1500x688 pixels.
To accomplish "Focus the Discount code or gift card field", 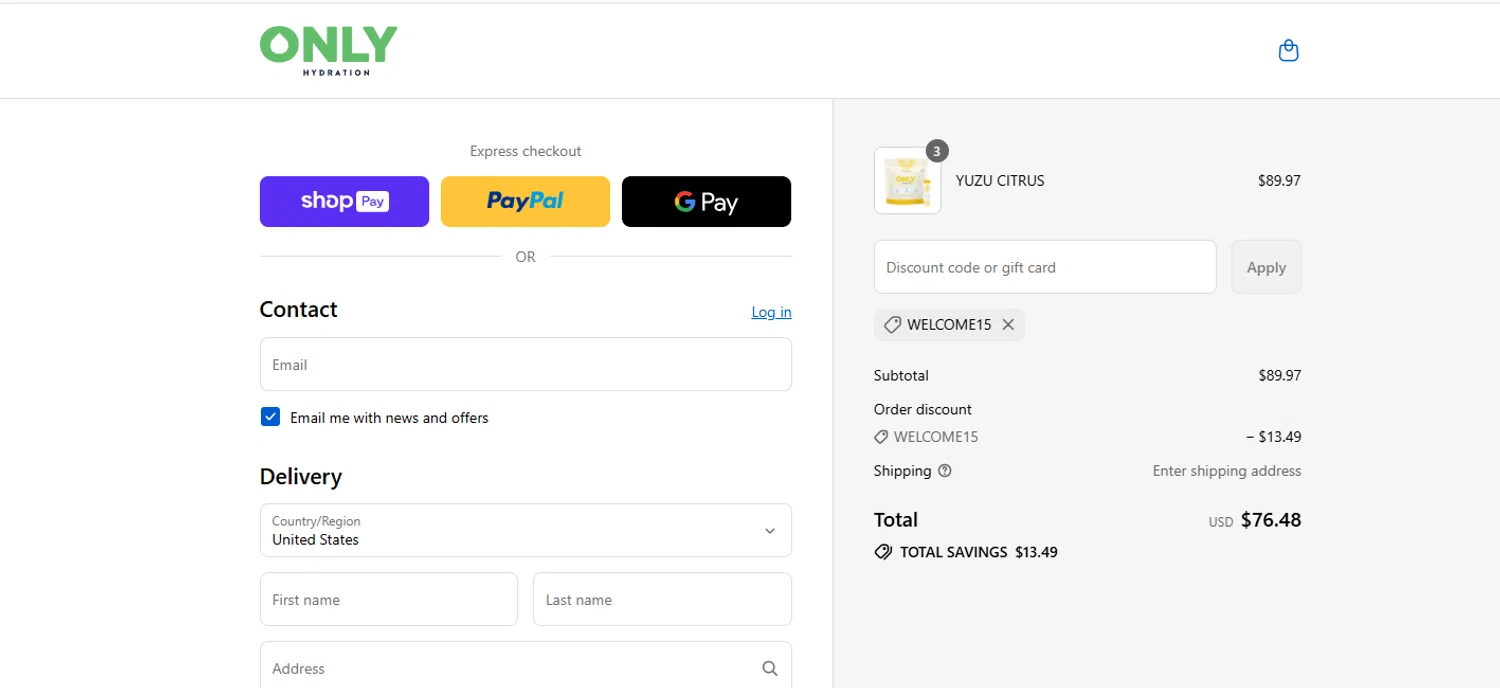I will coord(1045,267).
